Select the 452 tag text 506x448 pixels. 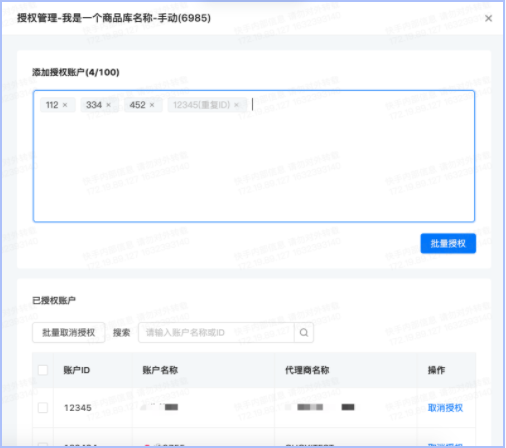(x=138, y=105)
